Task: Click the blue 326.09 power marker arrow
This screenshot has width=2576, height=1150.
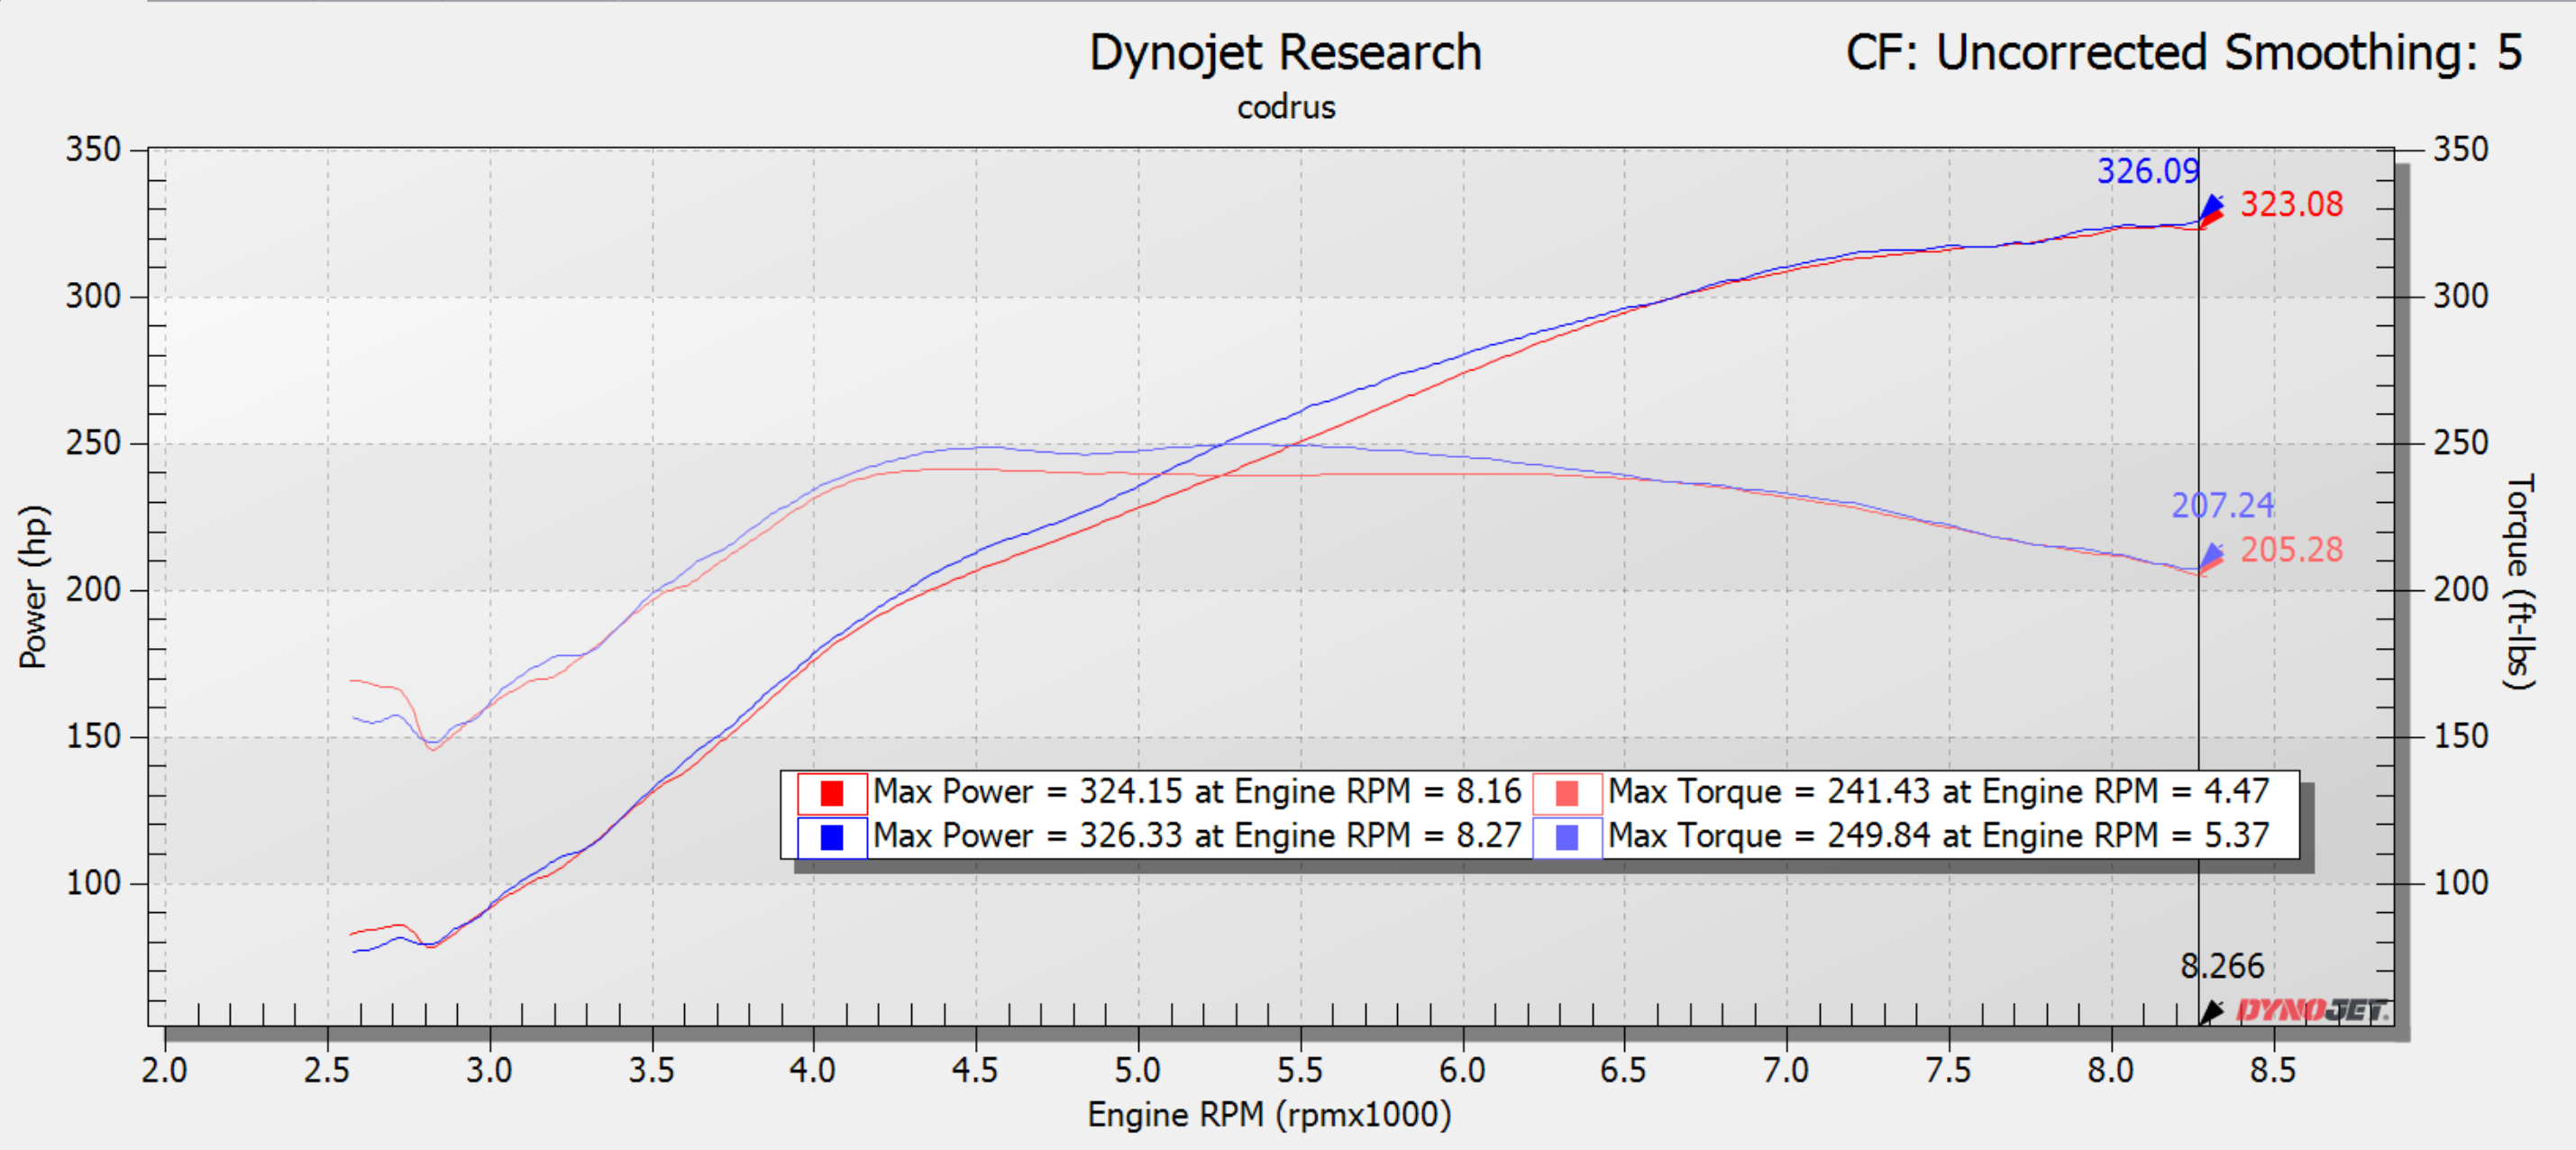Action: pyautogui.click(x=2210, y=207)
